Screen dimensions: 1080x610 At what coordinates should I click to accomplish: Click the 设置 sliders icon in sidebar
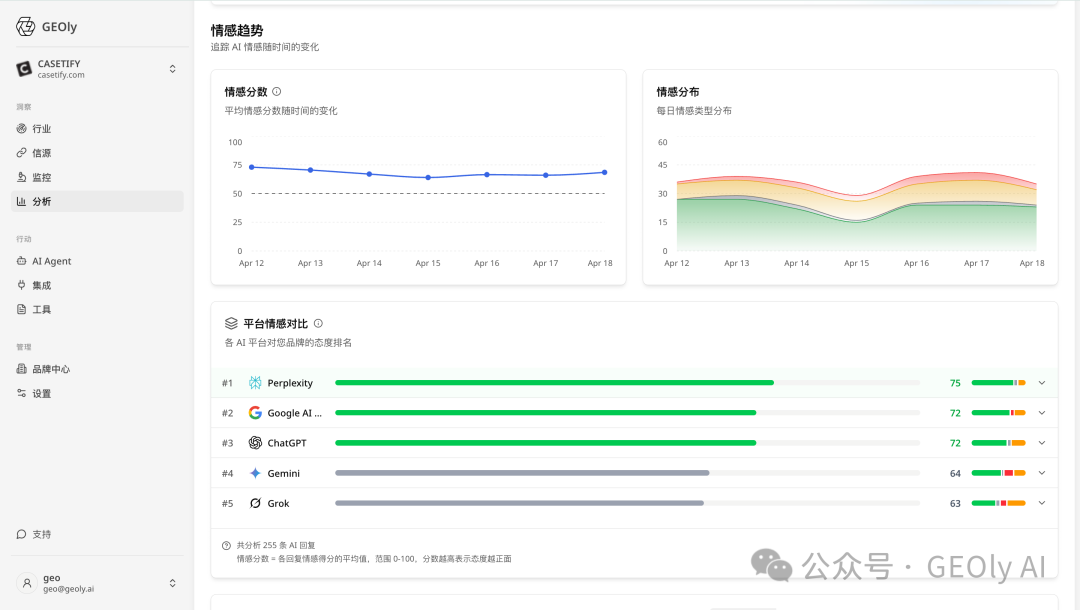tap(21, 393)
